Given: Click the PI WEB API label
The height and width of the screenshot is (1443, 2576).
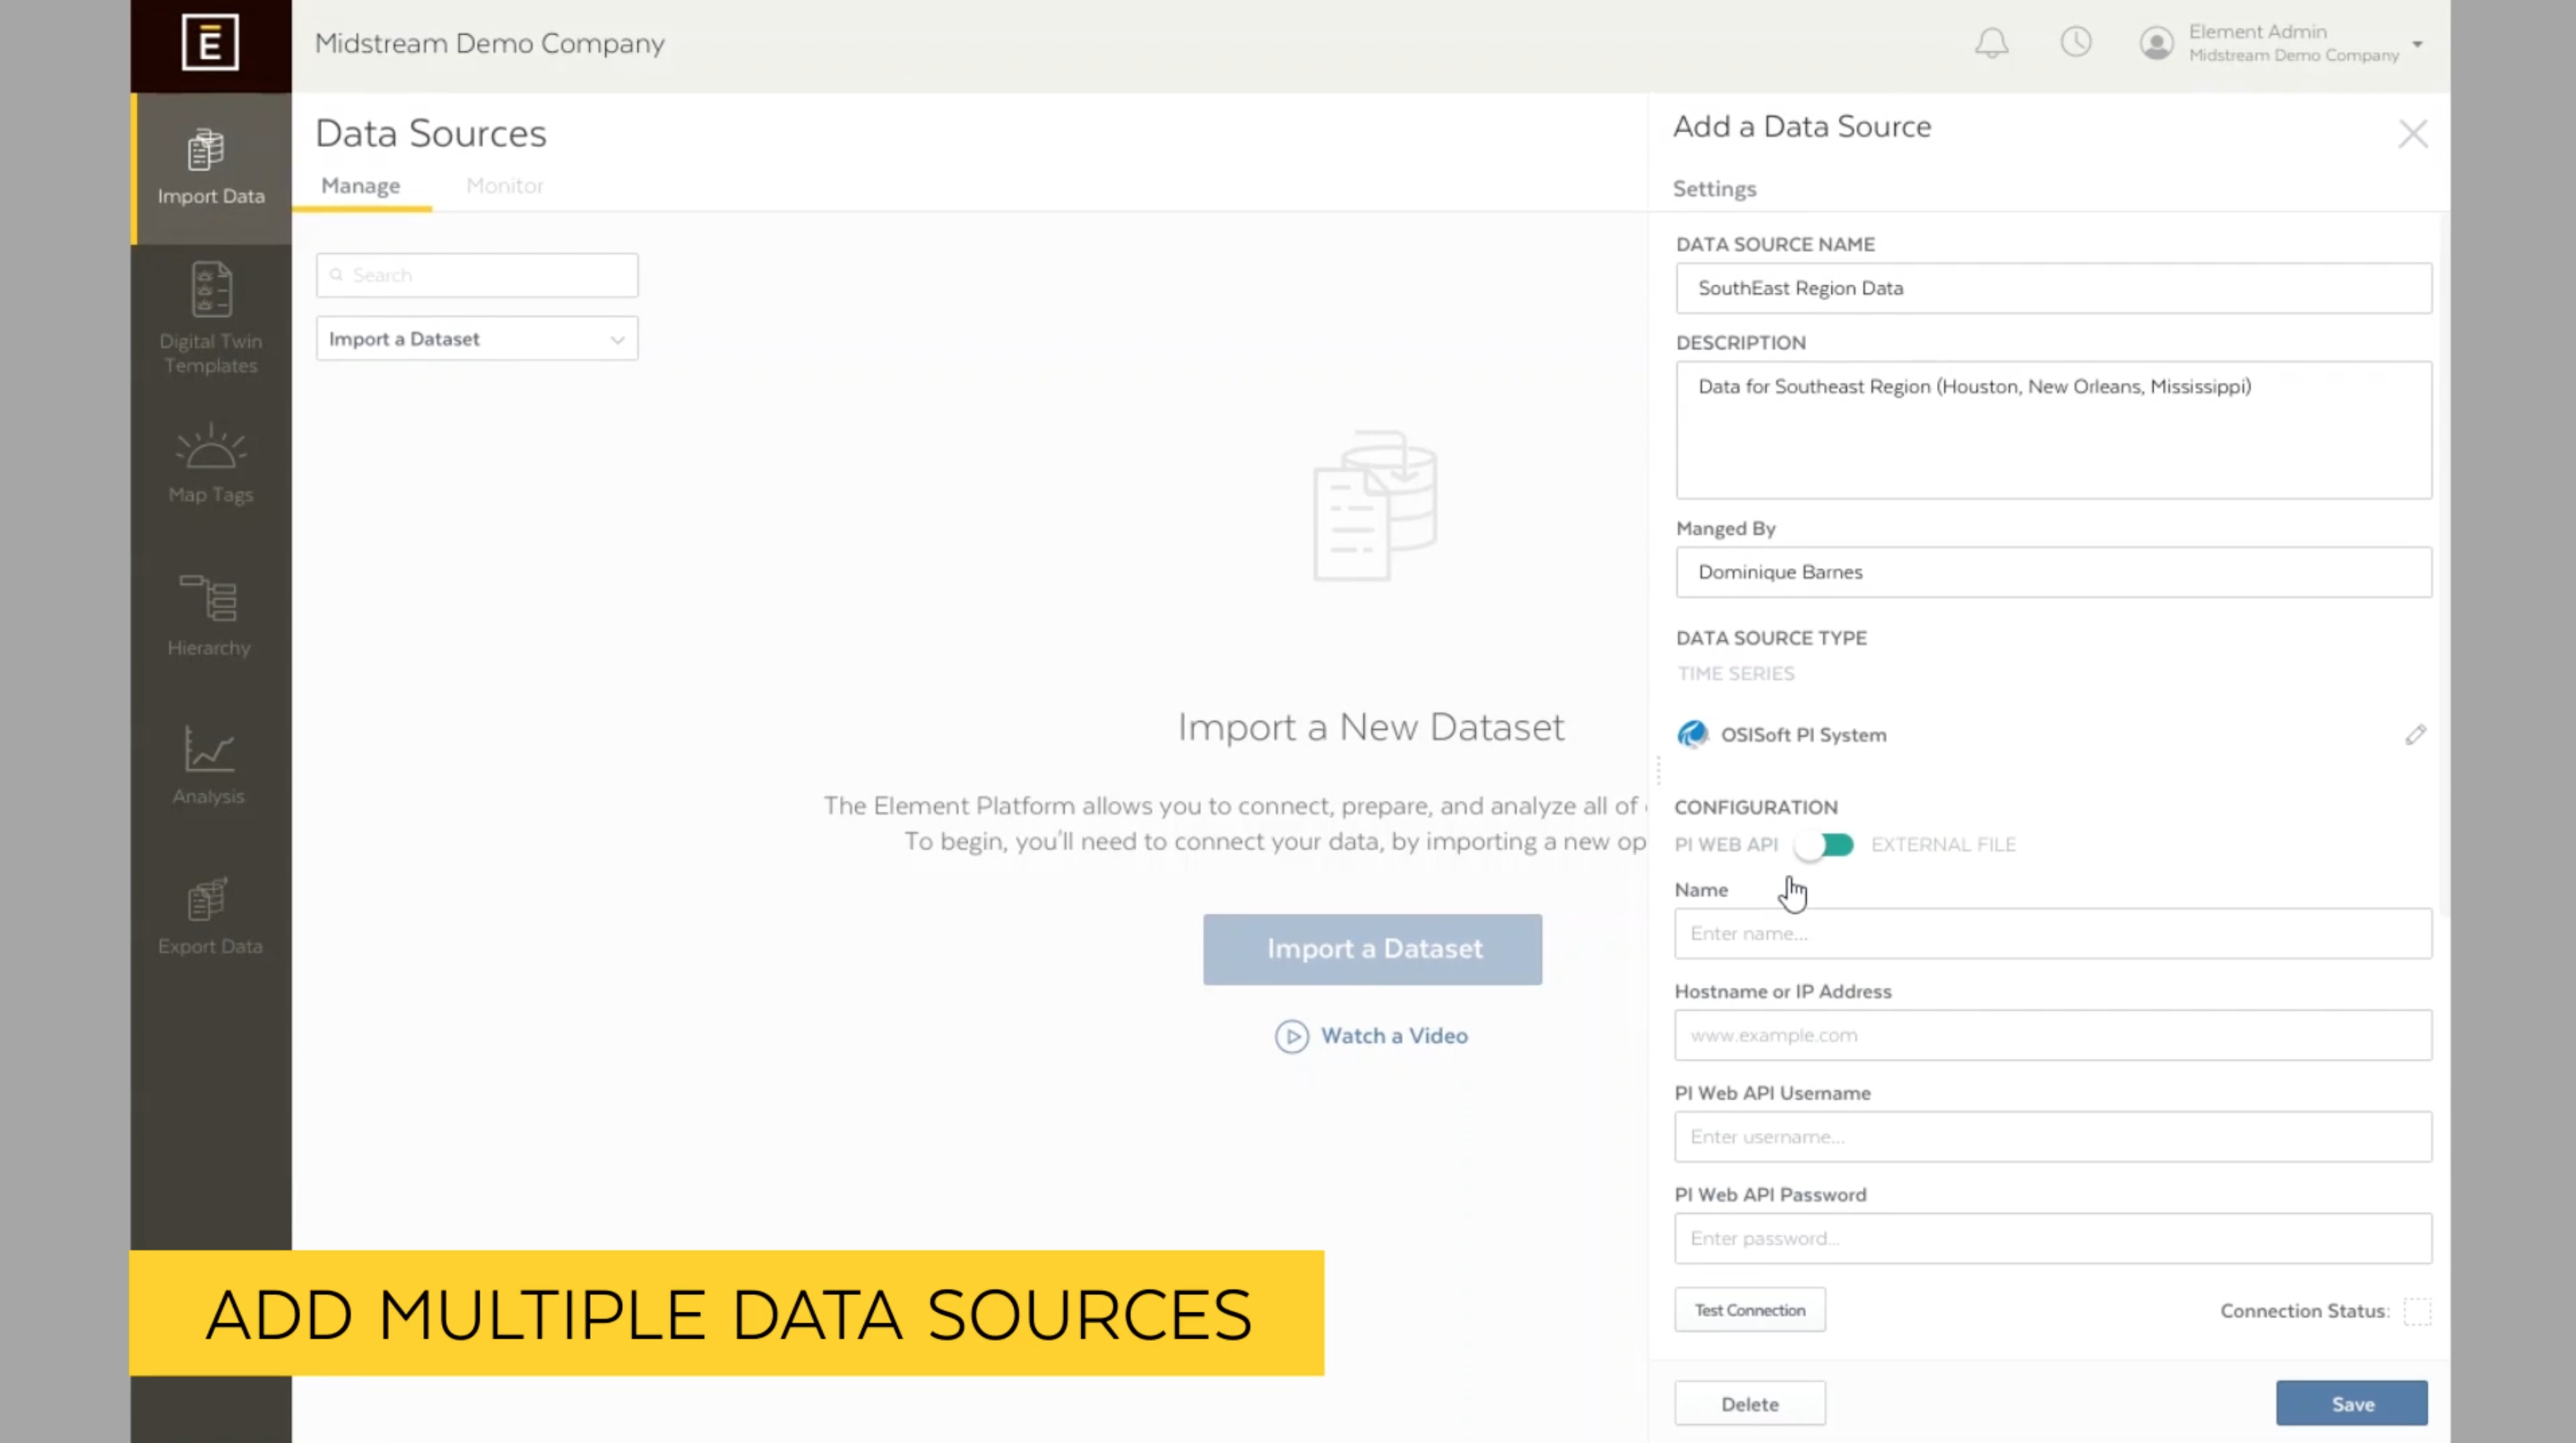Looking at the screenshot, I should point(1726,845).
